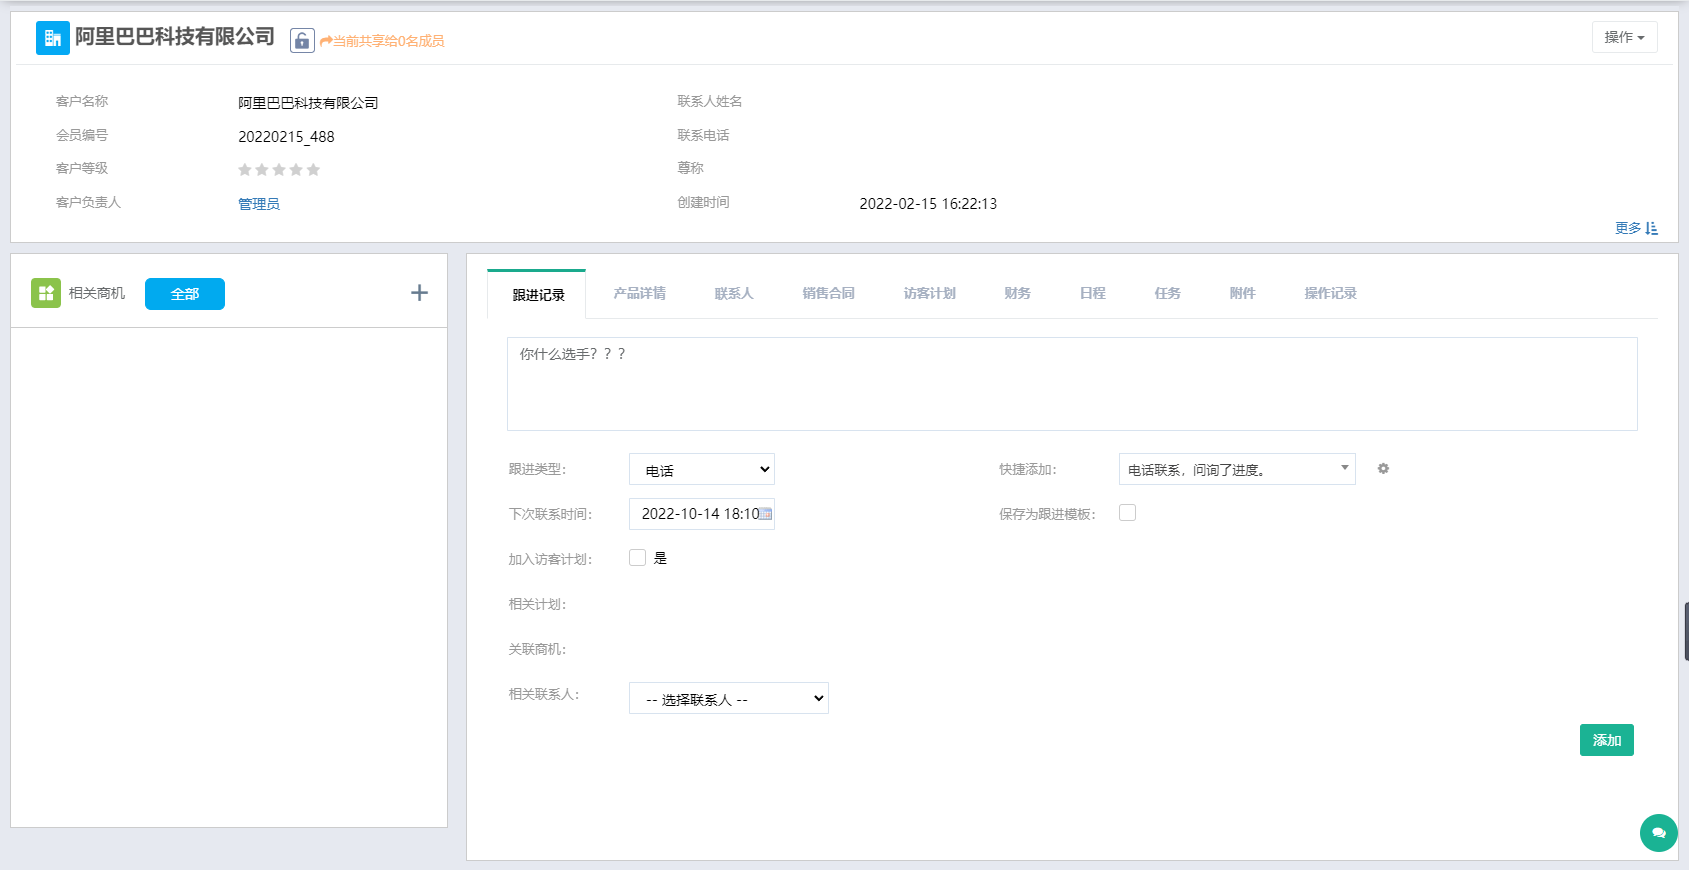Viewport: 1689px width, 870px height.
Task: Open the 跟进类型 dropdown showing 电话
Action: [702, 469]
